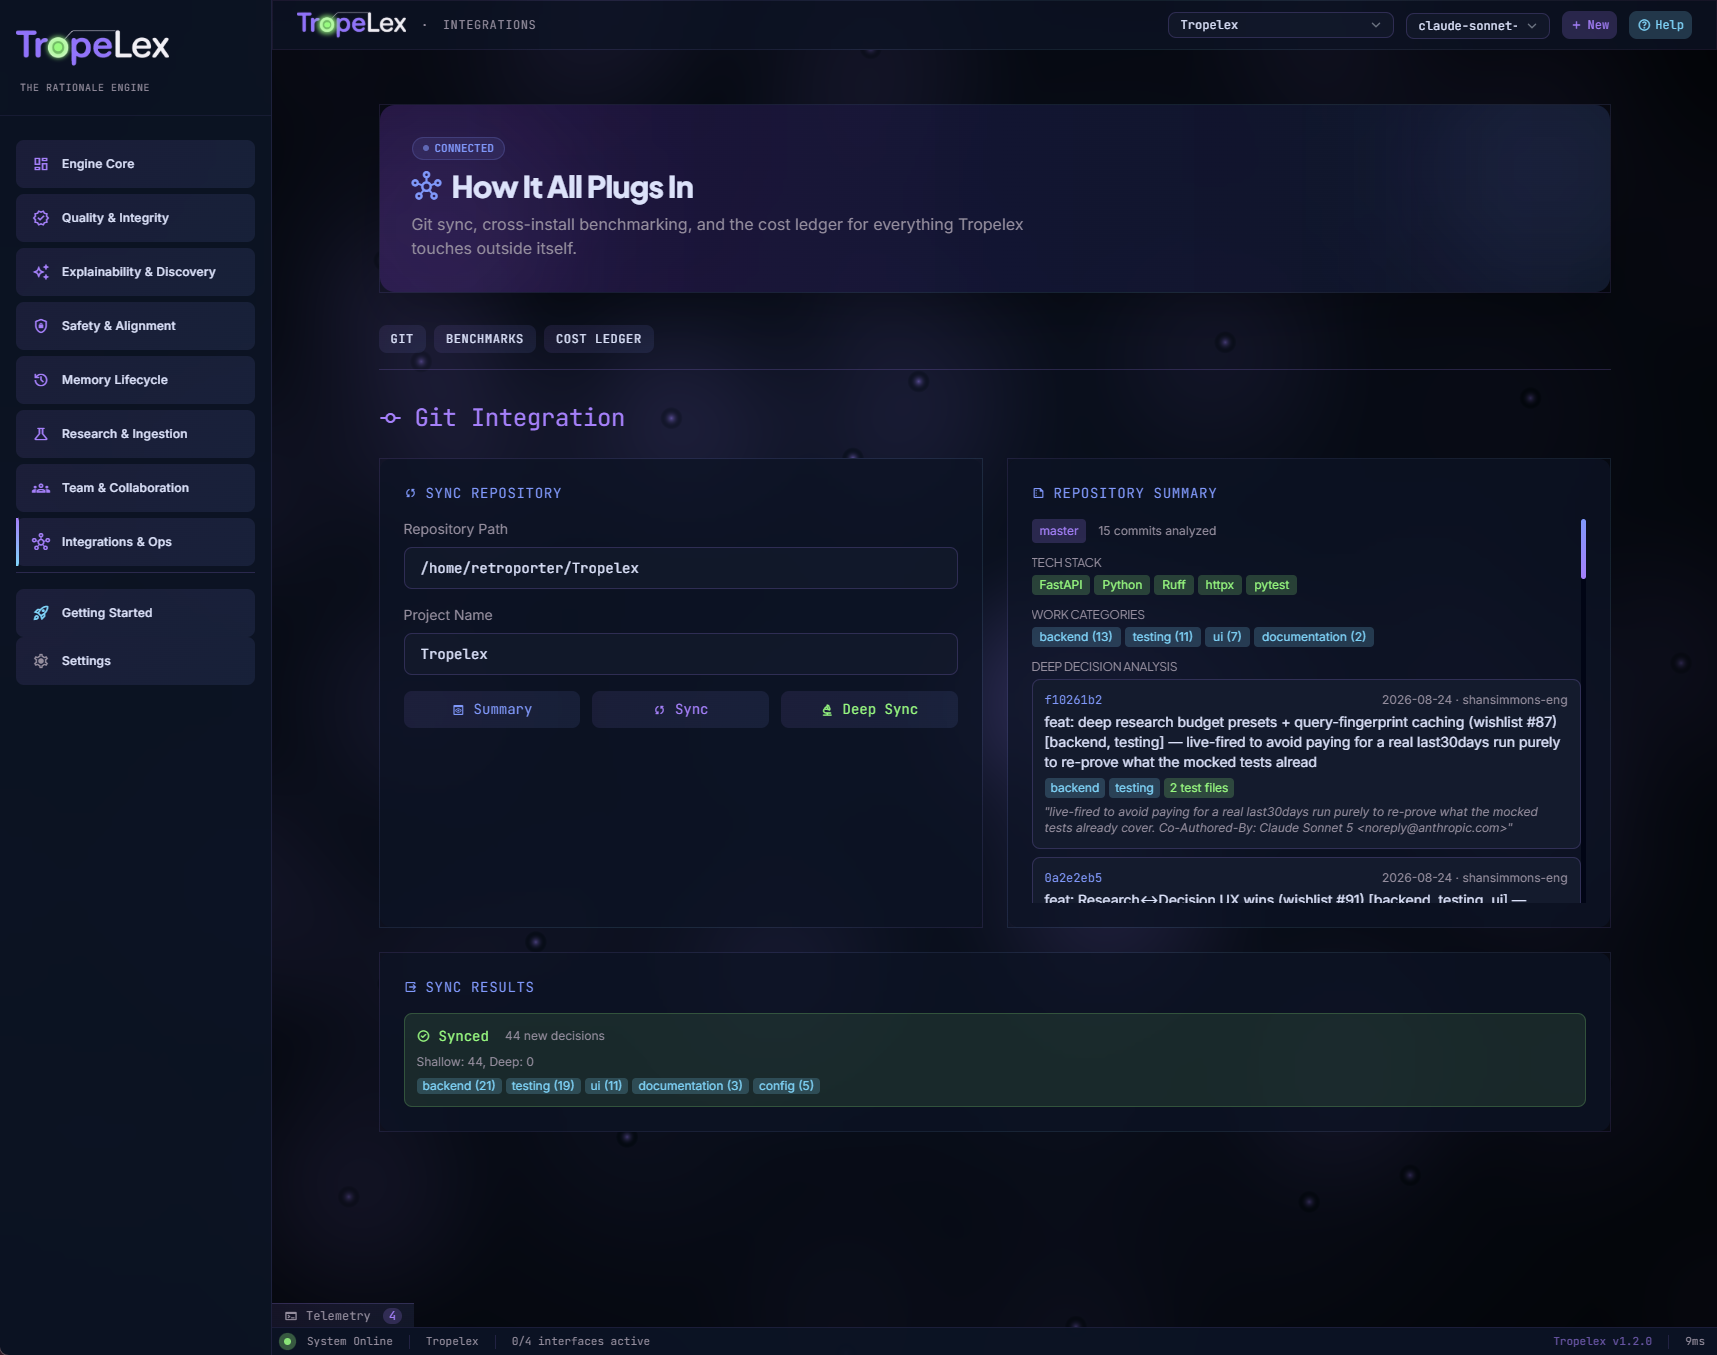Viewport: 1717px width, 1355px height.
Task: Click the Settings gear icon in sidebar
Action: click(41, 661)
